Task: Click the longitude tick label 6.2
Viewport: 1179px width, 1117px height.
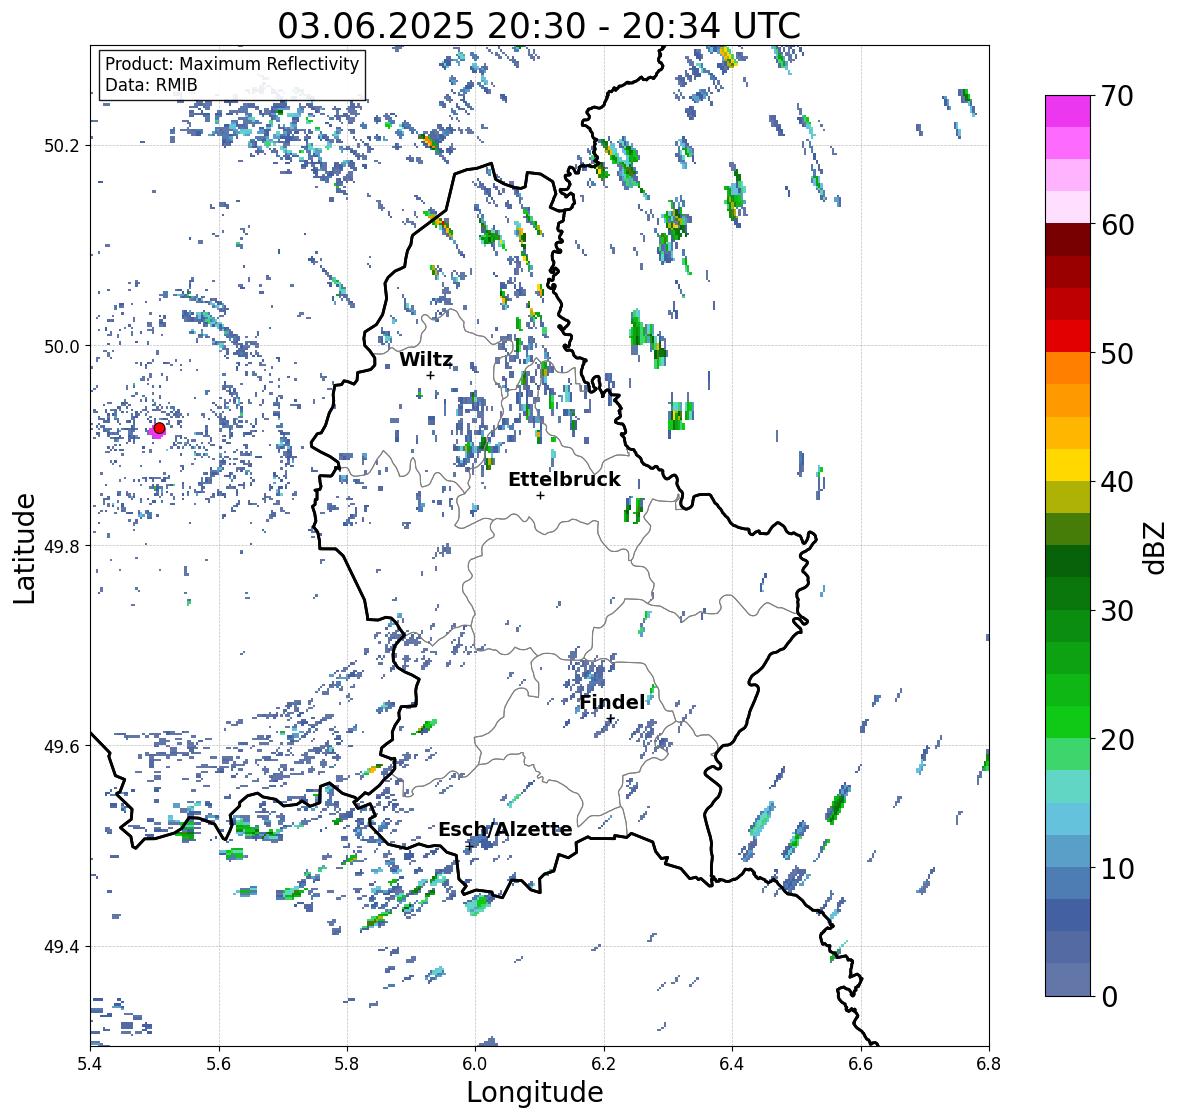Action: click(604, 1063)
